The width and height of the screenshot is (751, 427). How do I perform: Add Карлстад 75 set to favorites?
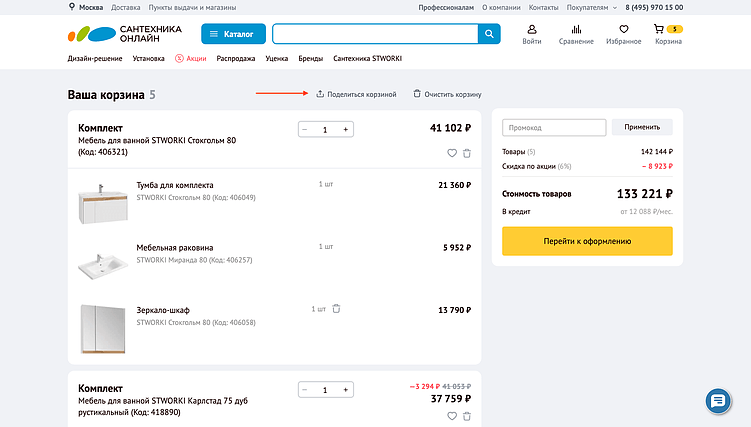click(452, 416)
